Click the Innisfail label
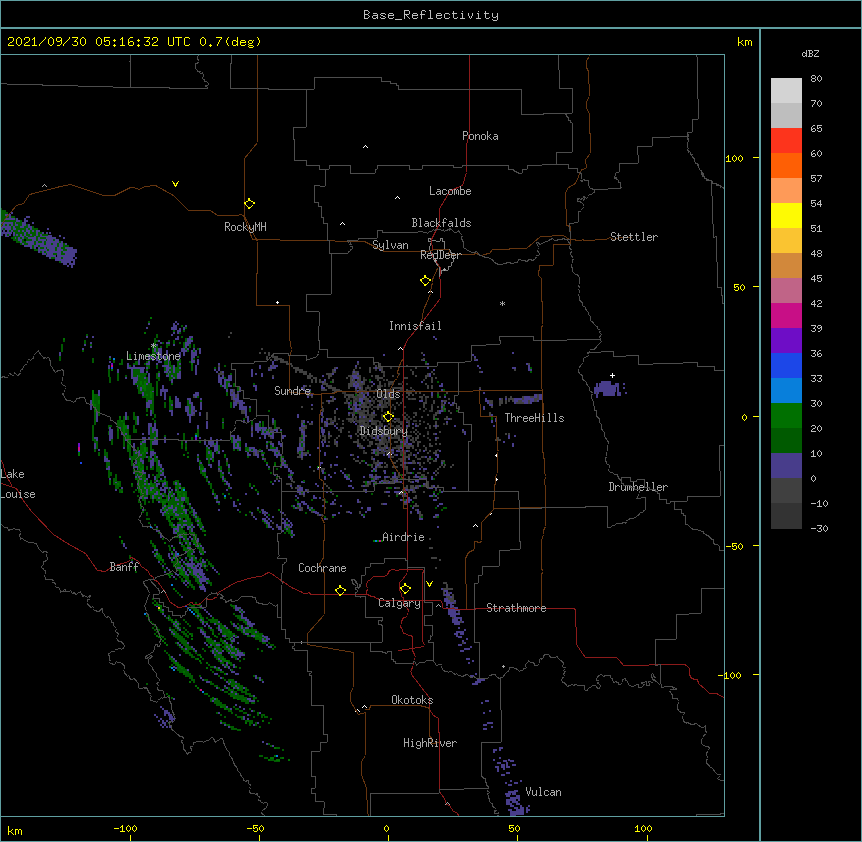The height and width of the screenshot is (842, 862). pyautogui.click(x=415, y=326)
